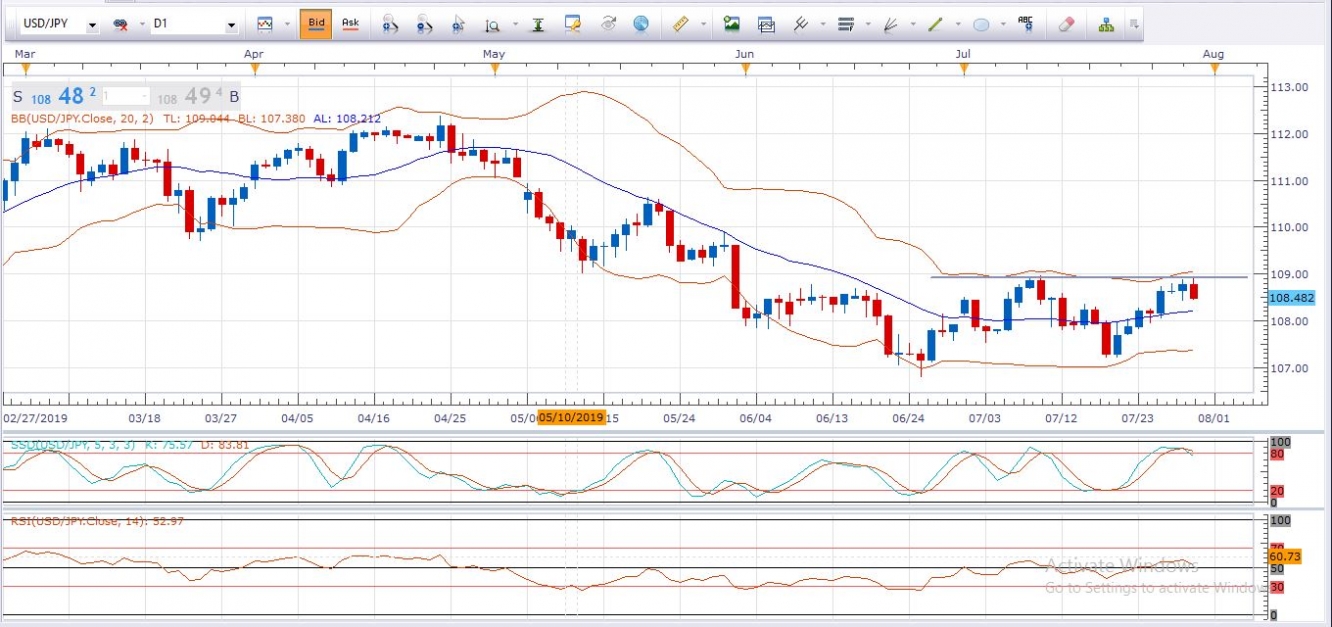Click the Mar timeline marker arrow
Viewport: 1332px width, 627px height.
[x=25, y=68]
